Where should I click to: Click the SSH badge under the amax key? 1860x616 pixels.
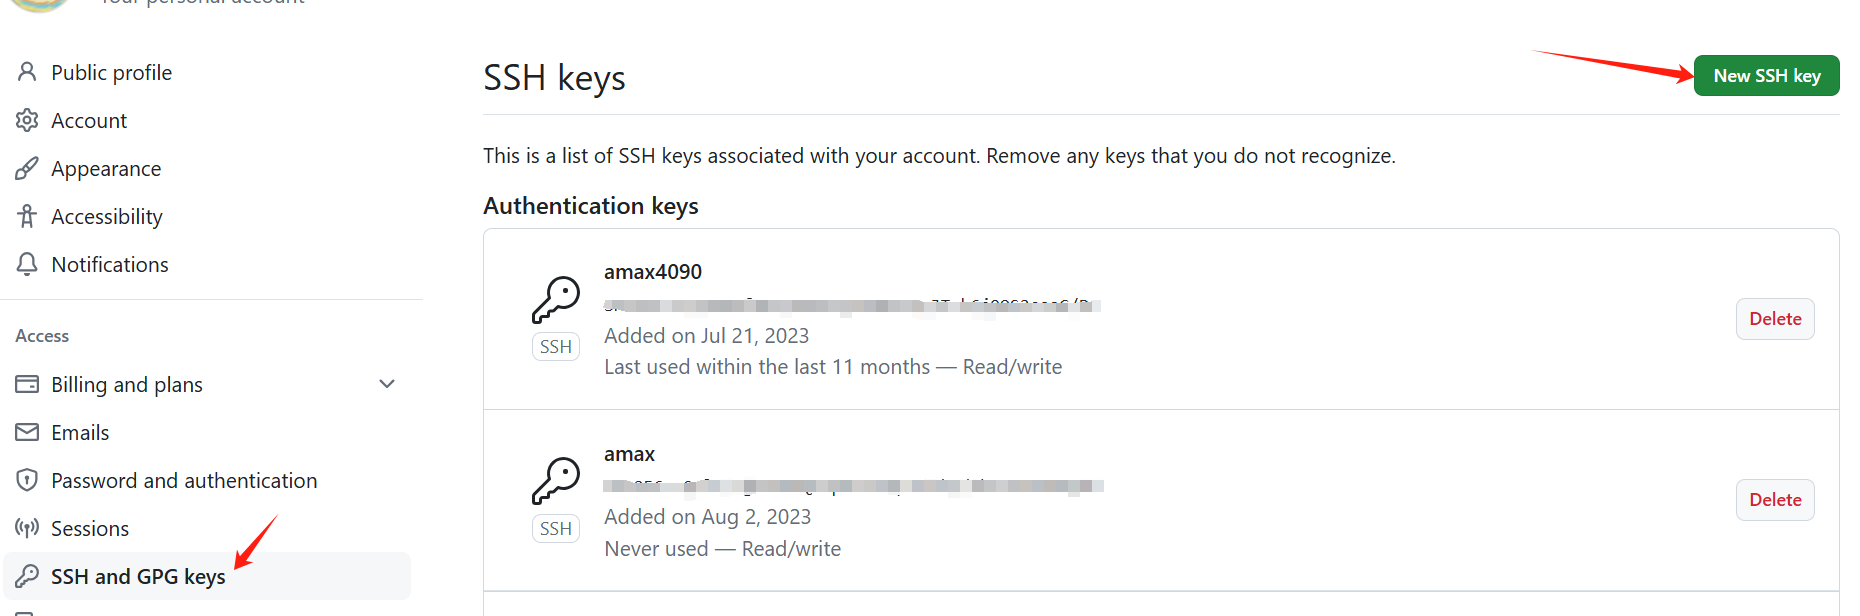click(556, 529)
